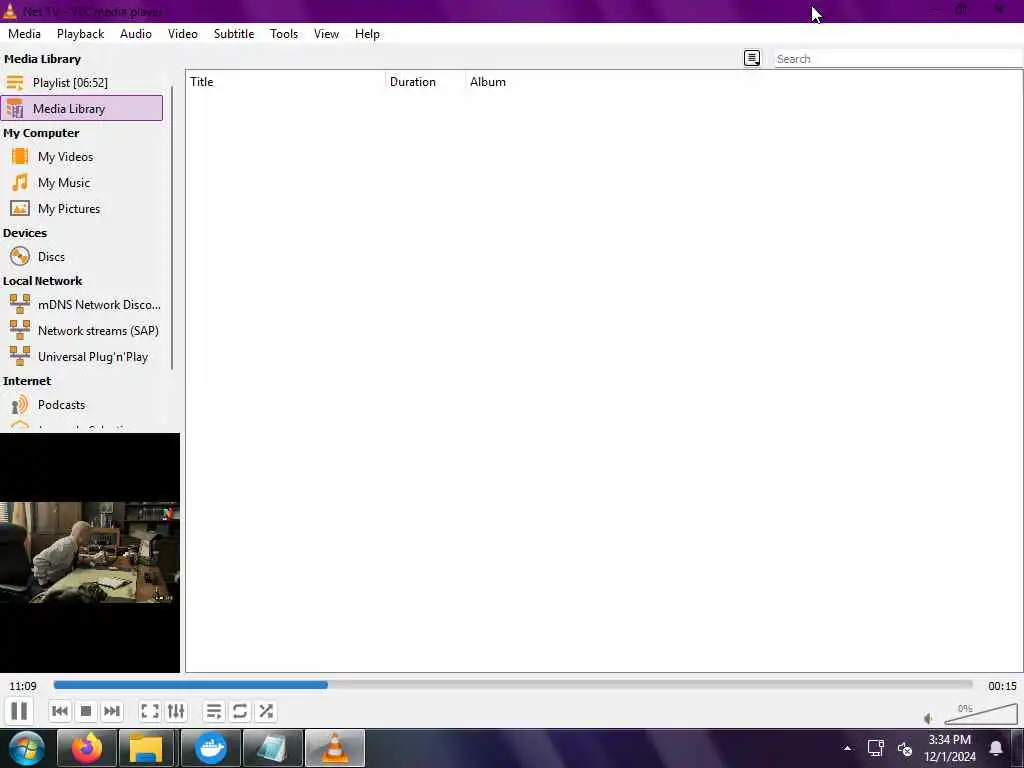Click the My Pictures image icon
Image resolution: width=1024 pixels, height=768 pixels.
20,208
